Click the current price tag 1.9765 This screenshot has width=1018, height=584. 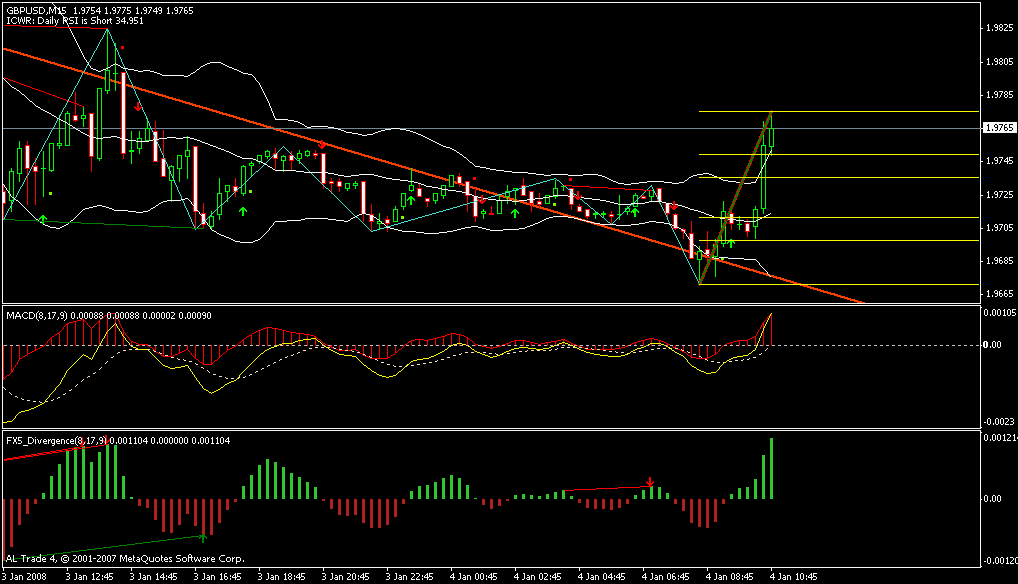[x=997, y=128]
